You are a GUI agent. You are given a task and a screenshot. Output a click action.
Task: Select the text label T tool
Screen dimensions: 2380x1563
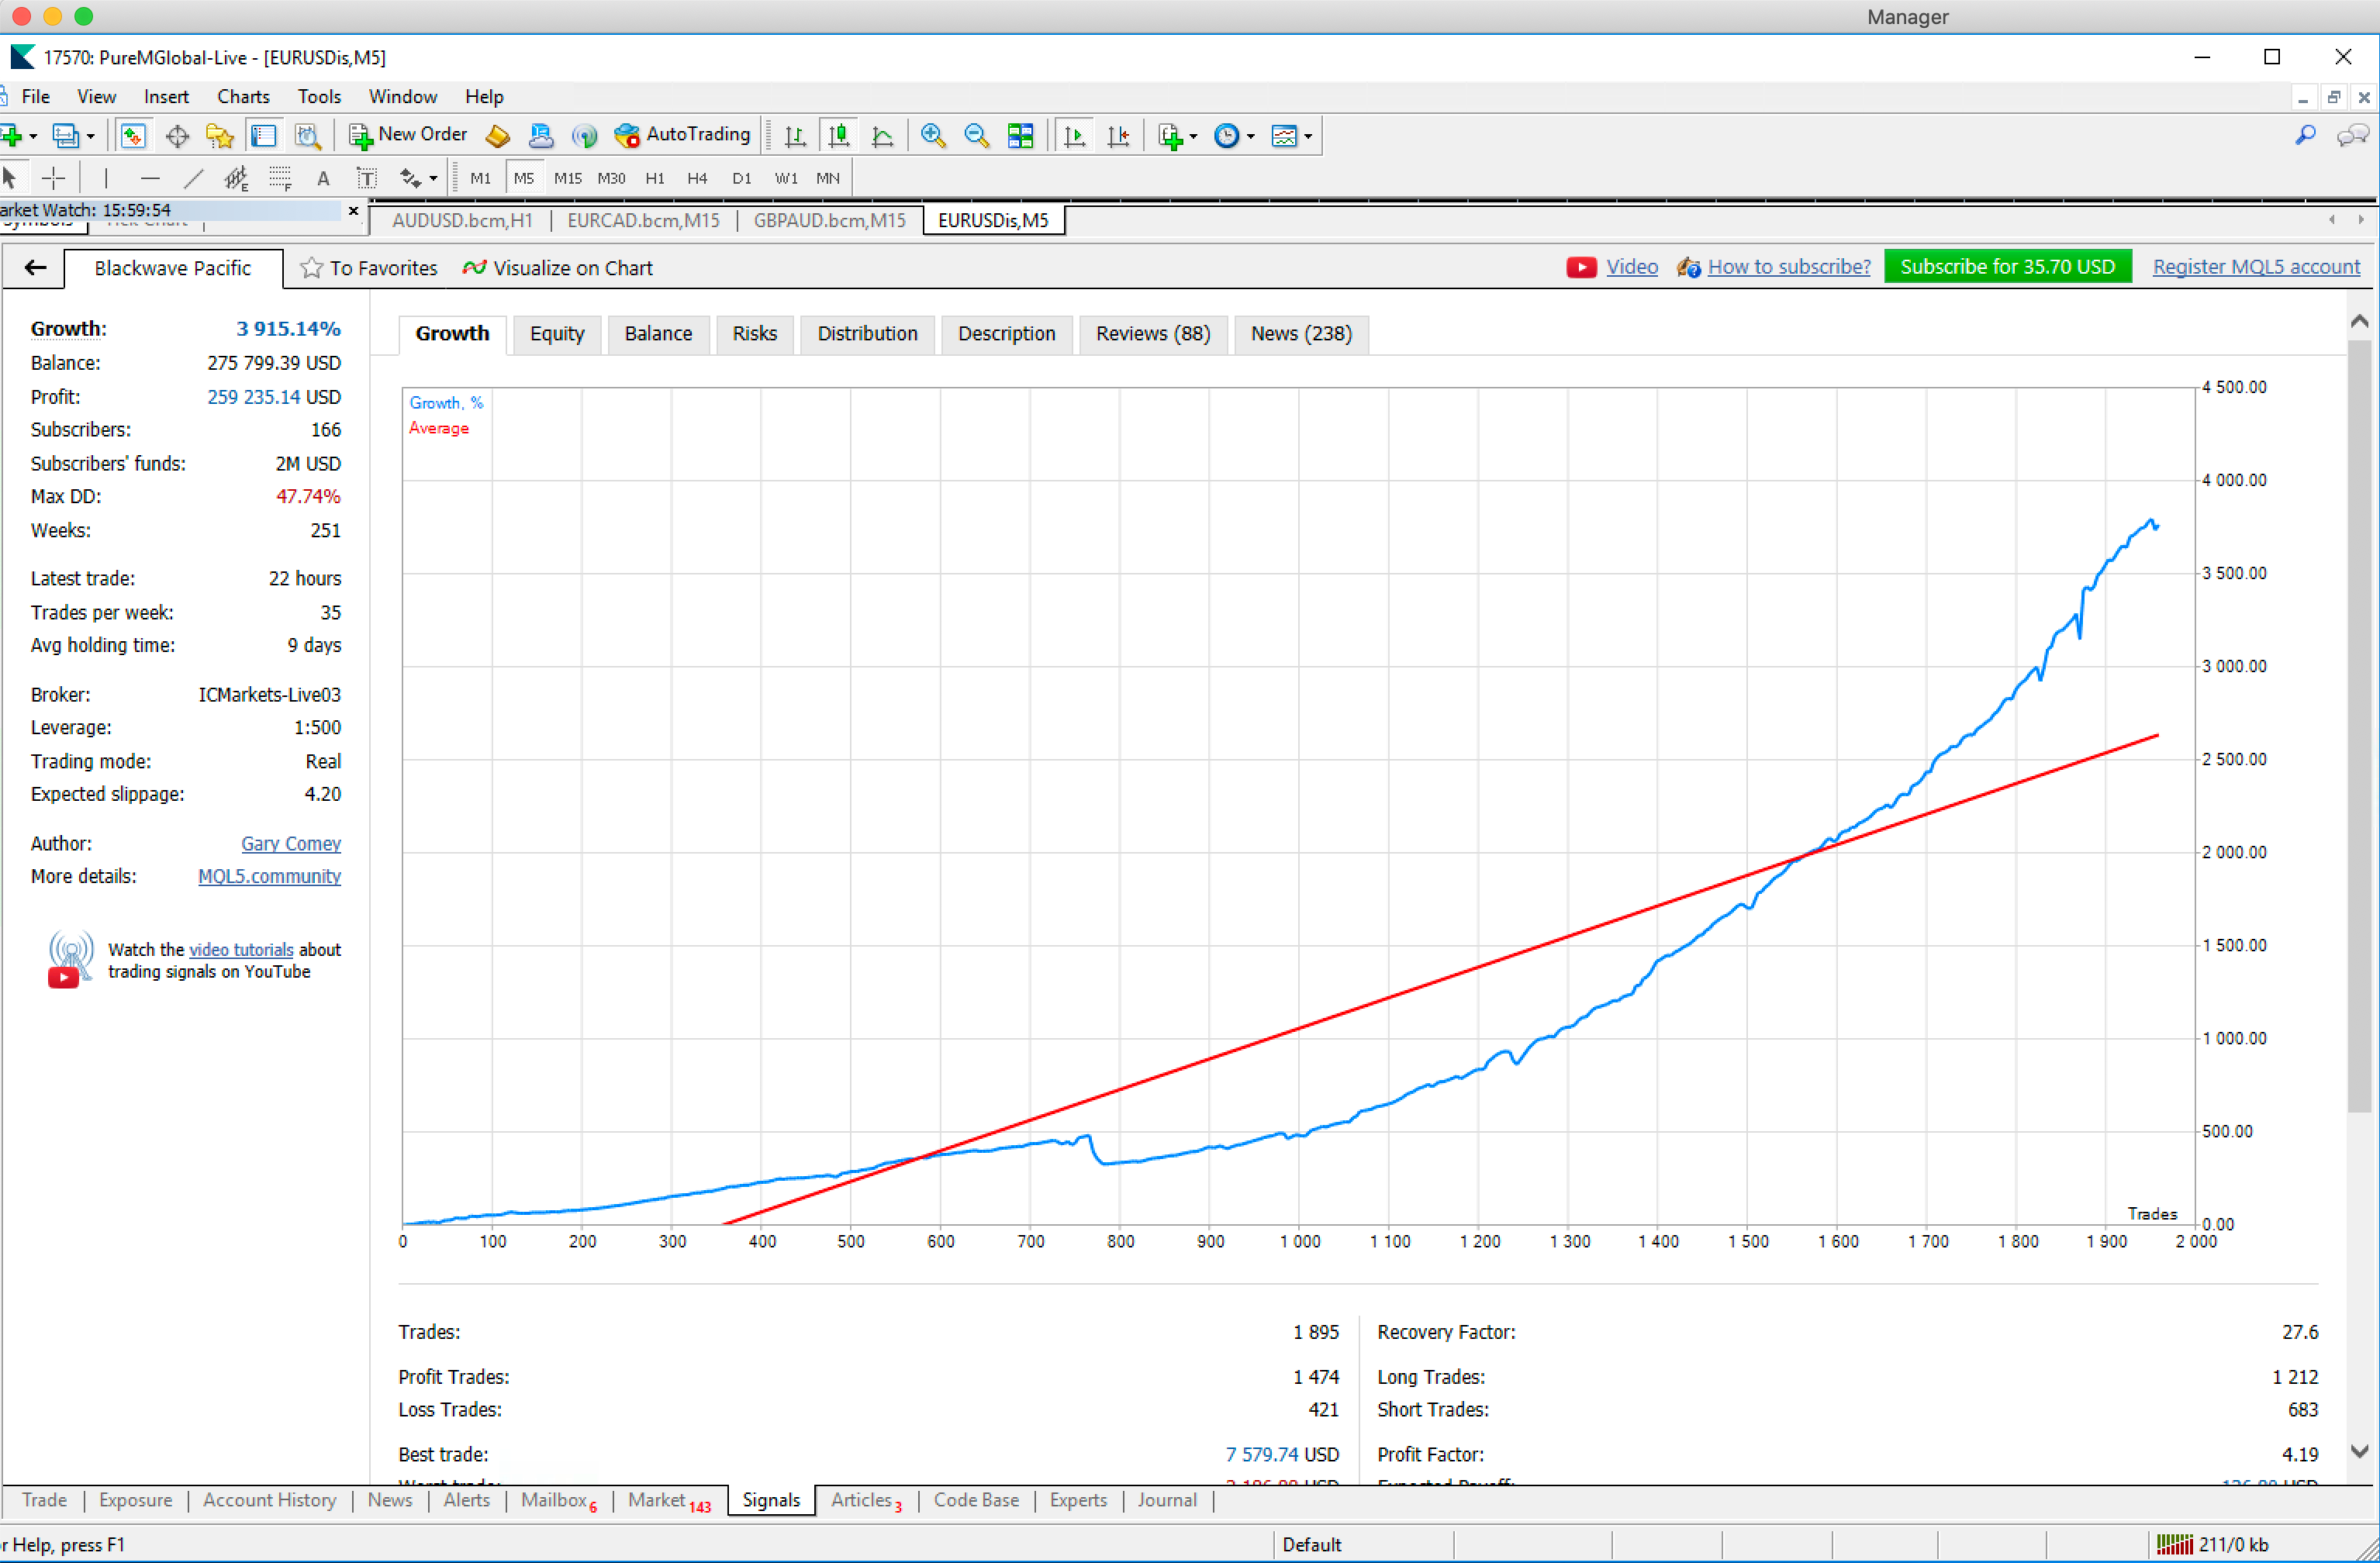pyautogui.click(x=367, y=179)
